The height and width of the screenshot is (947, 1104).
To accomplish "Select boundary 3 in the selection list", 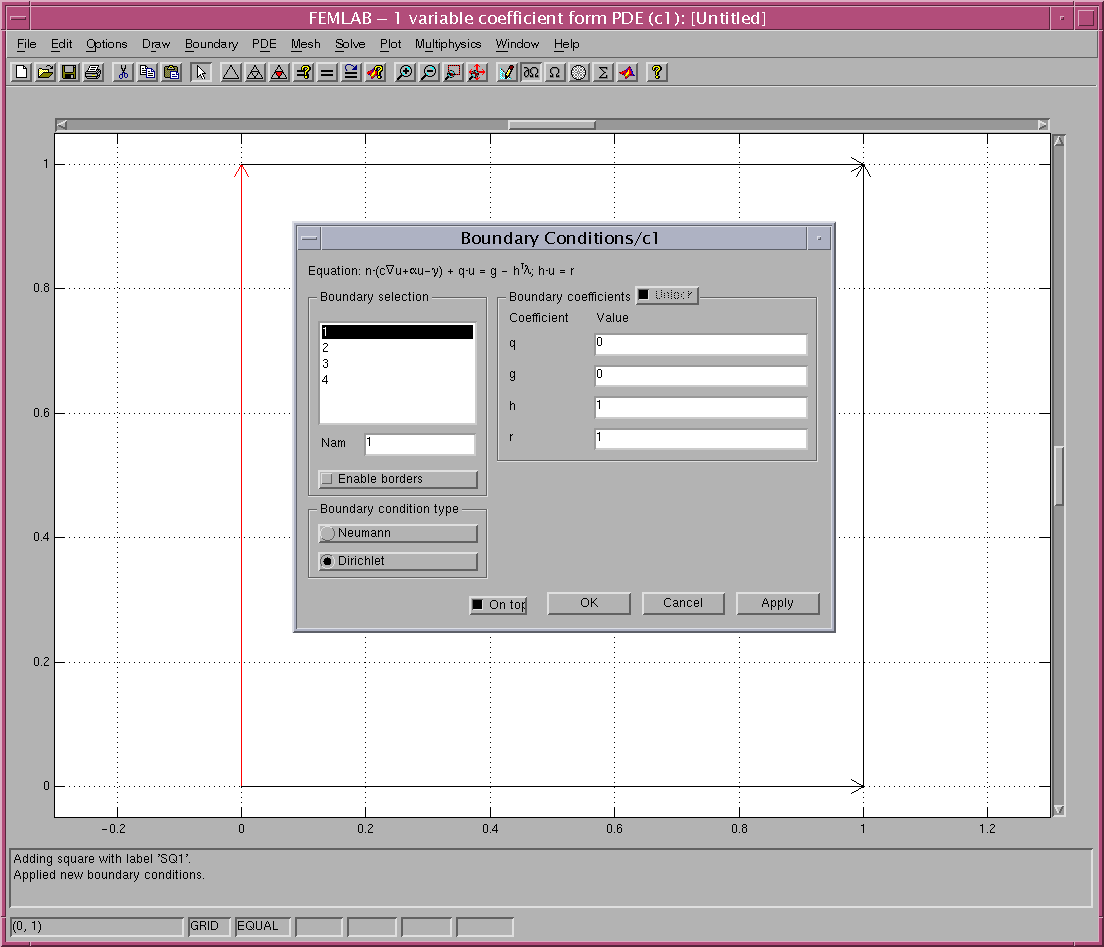I will tap(397, 364).
